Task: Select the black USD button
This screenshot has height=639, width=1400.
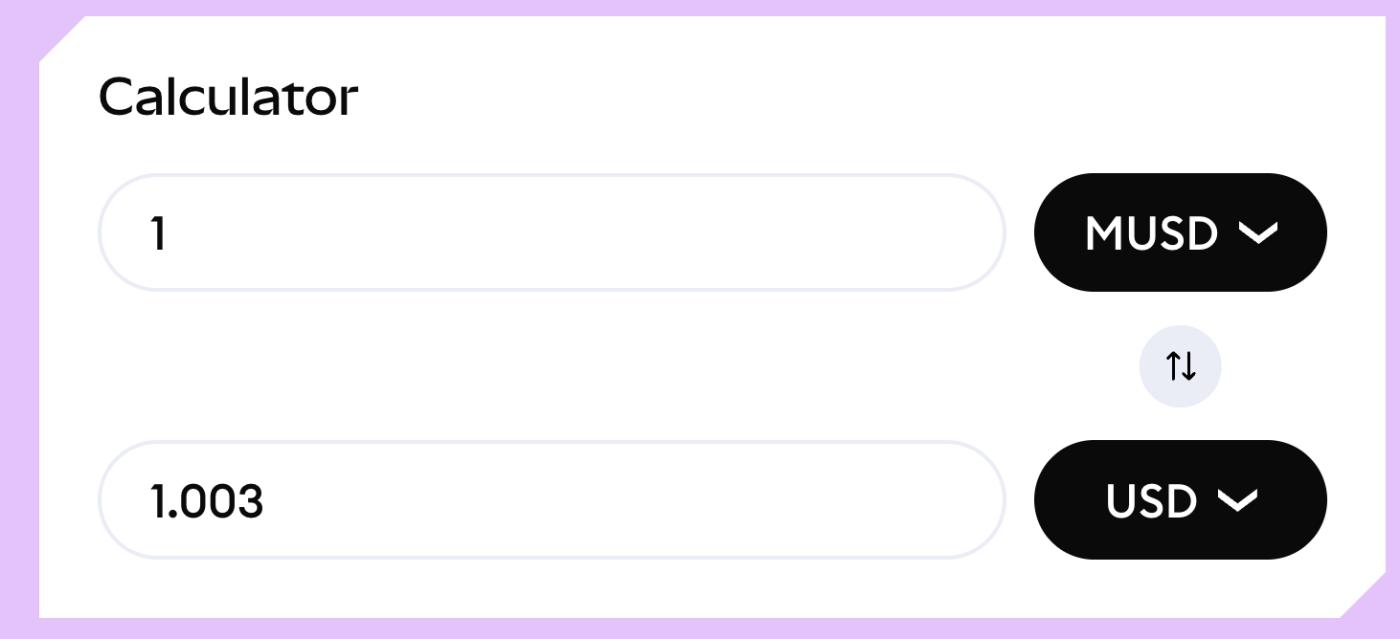Action: pos(1180,499)
